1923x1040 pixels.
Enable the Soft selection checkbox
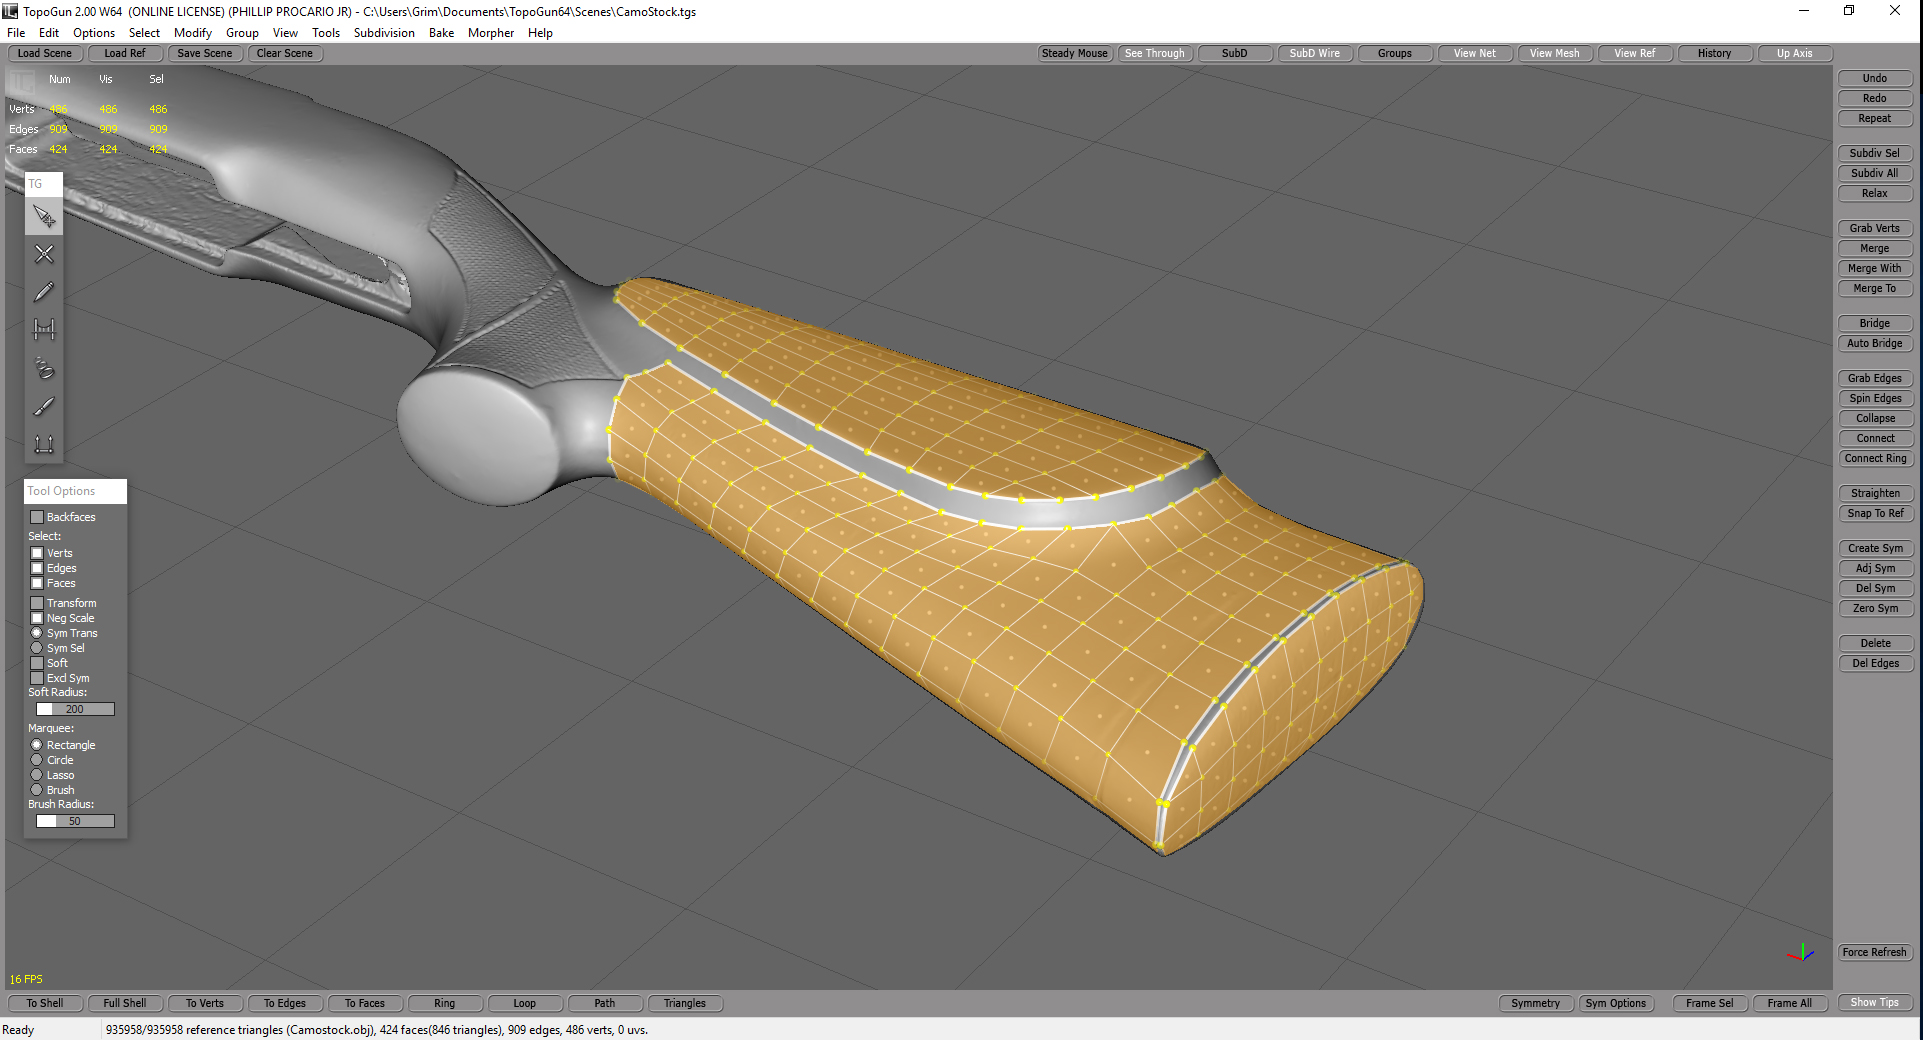click(37, 663)
